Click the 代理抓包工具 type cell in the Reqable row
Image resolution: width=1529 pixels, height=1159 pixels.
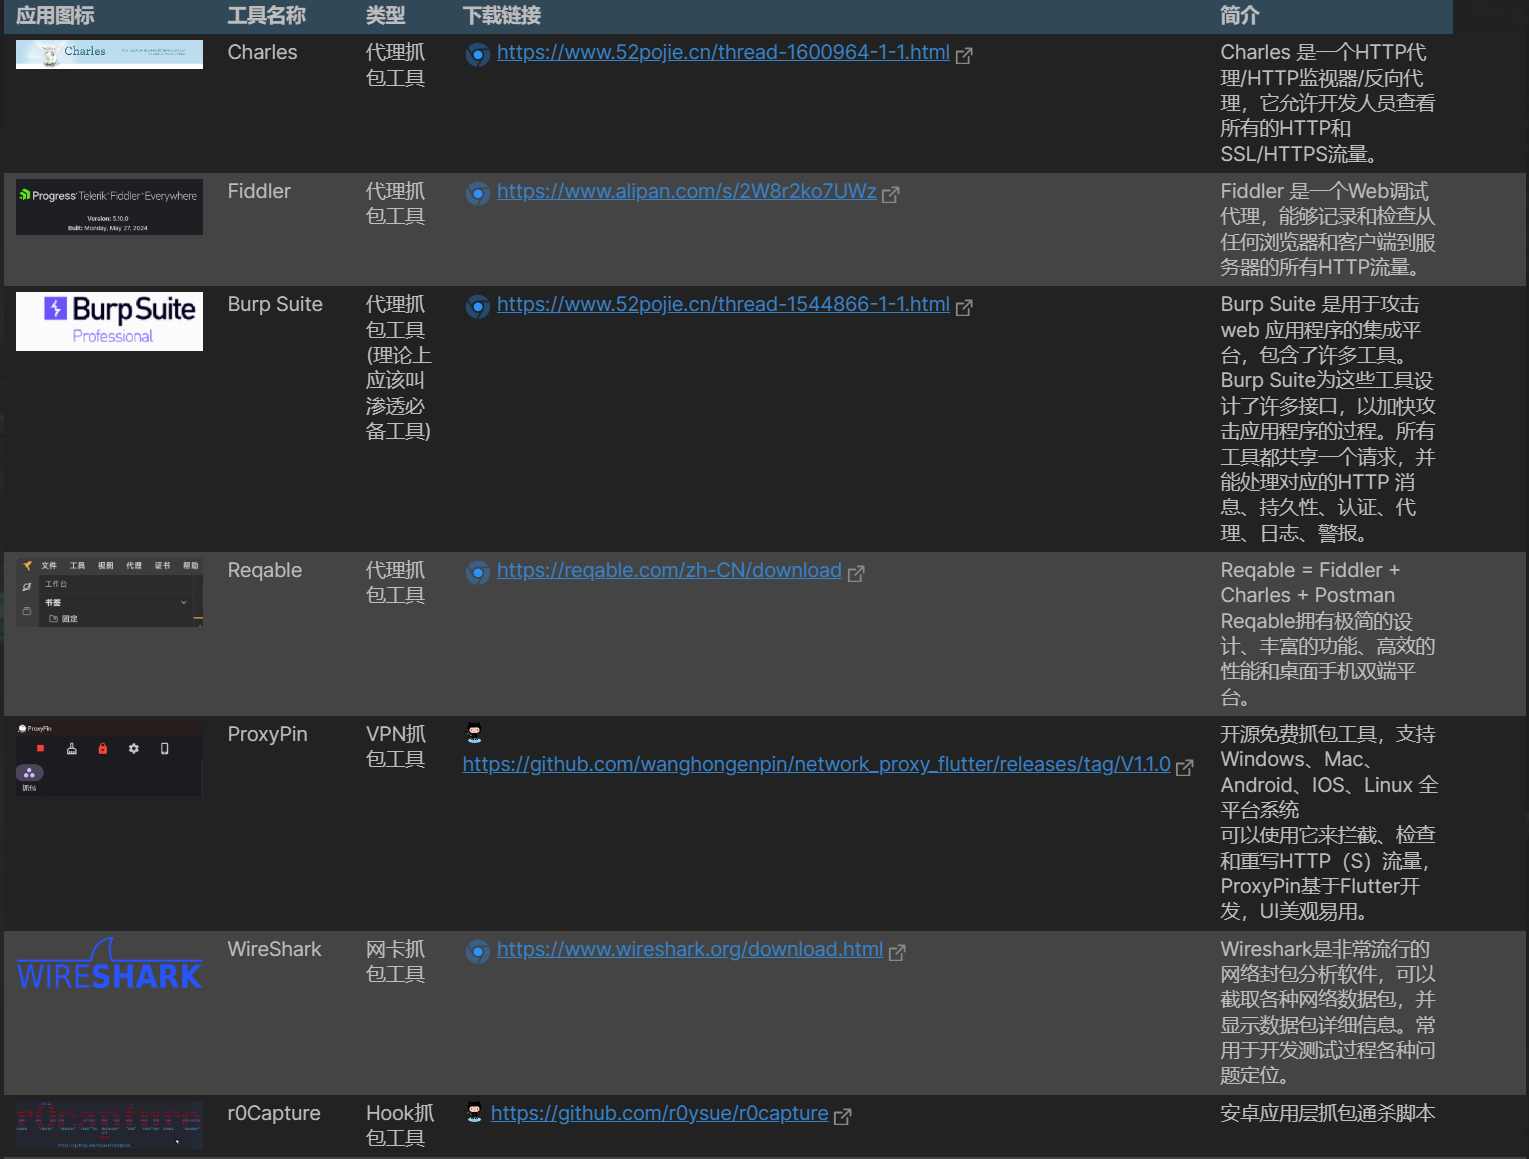(396, 583)
